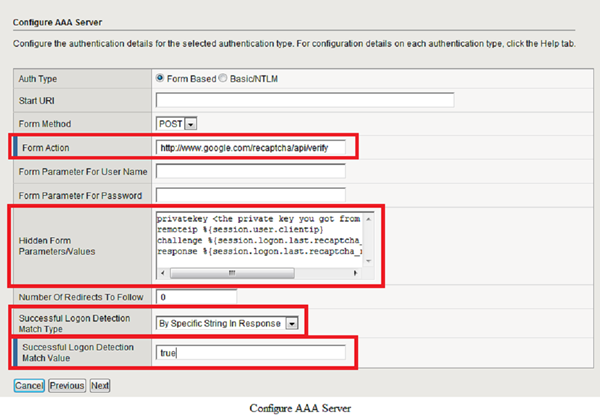This screenshot has width=600, height=420.
Task: Click the Successful Logon Detection Match Value field
Action: click(x=251, y=352)
